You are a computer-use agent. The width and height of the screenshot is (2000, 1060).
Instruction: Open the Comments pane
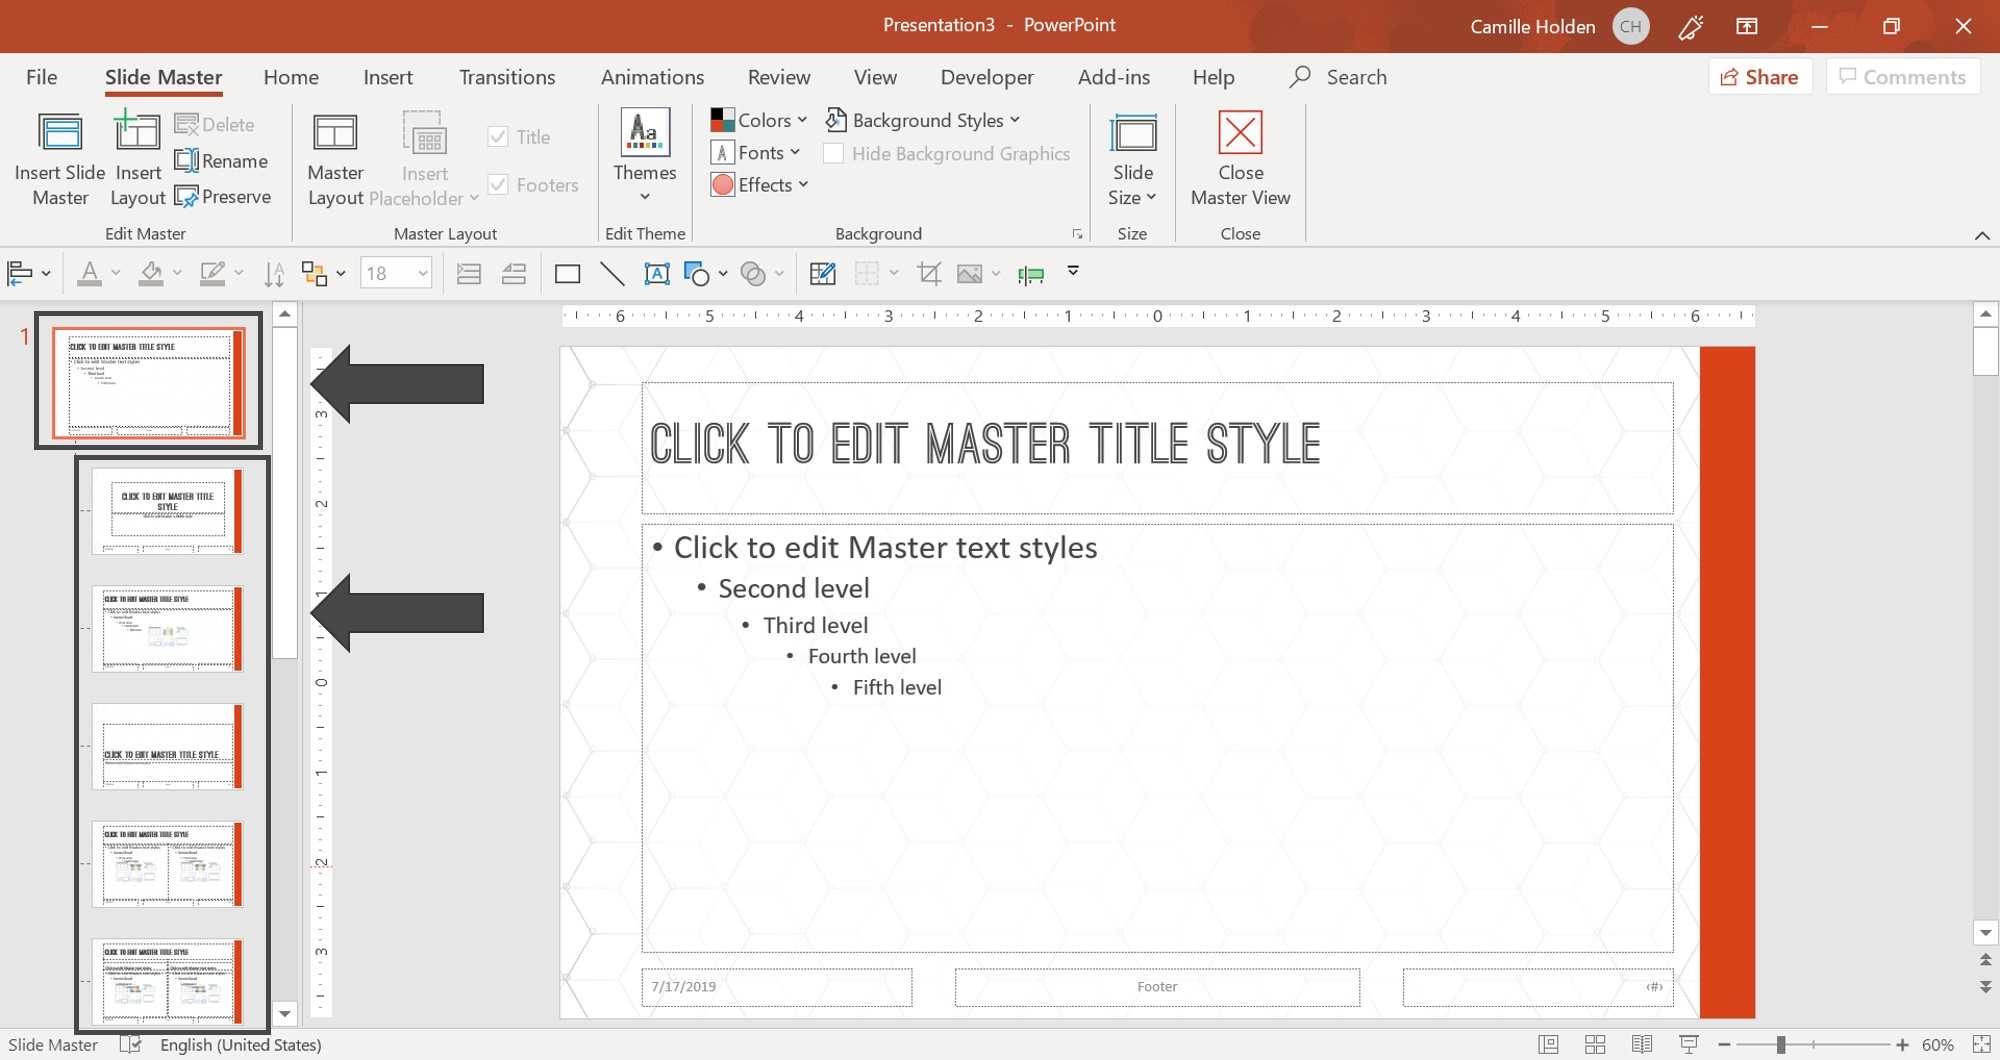[1903, 76]
